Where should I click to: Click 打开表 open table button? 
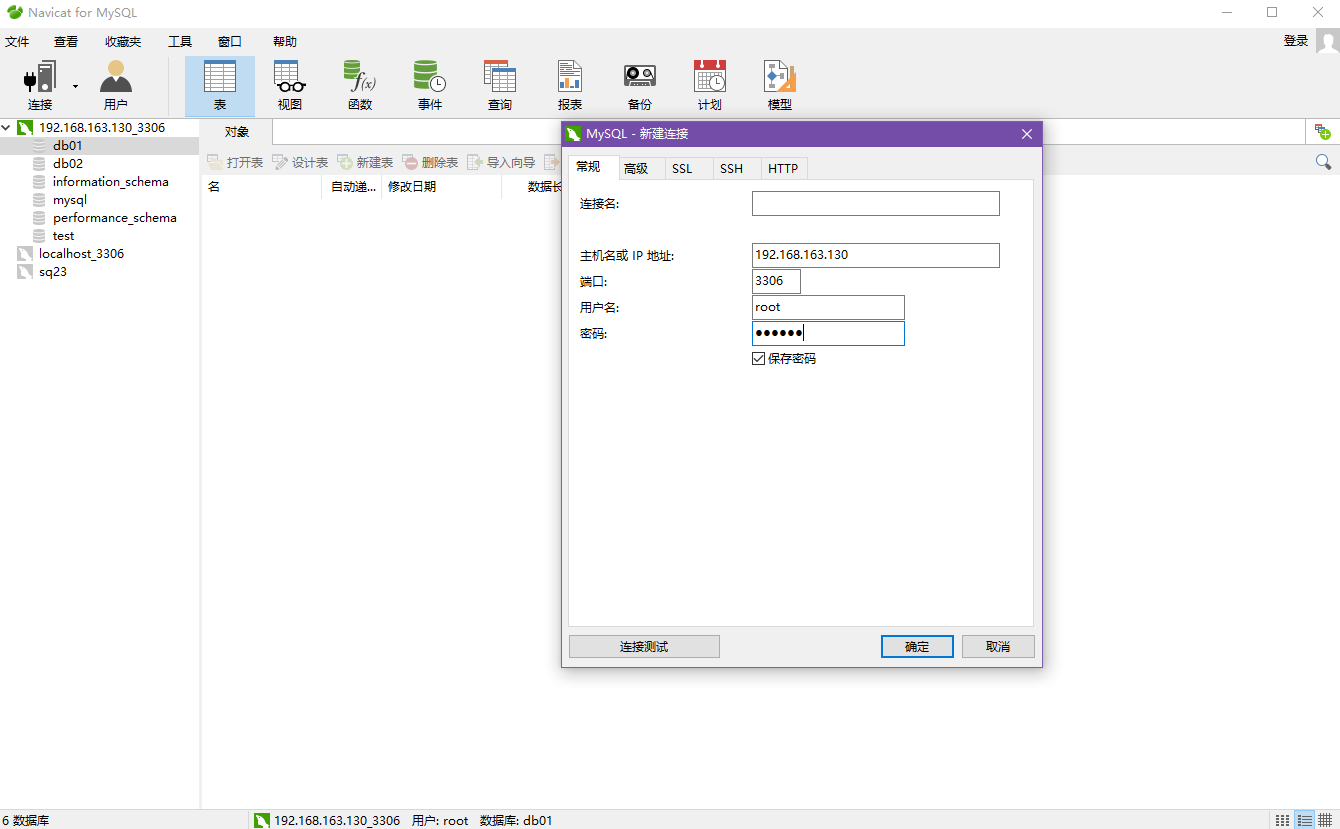point(235,162)
